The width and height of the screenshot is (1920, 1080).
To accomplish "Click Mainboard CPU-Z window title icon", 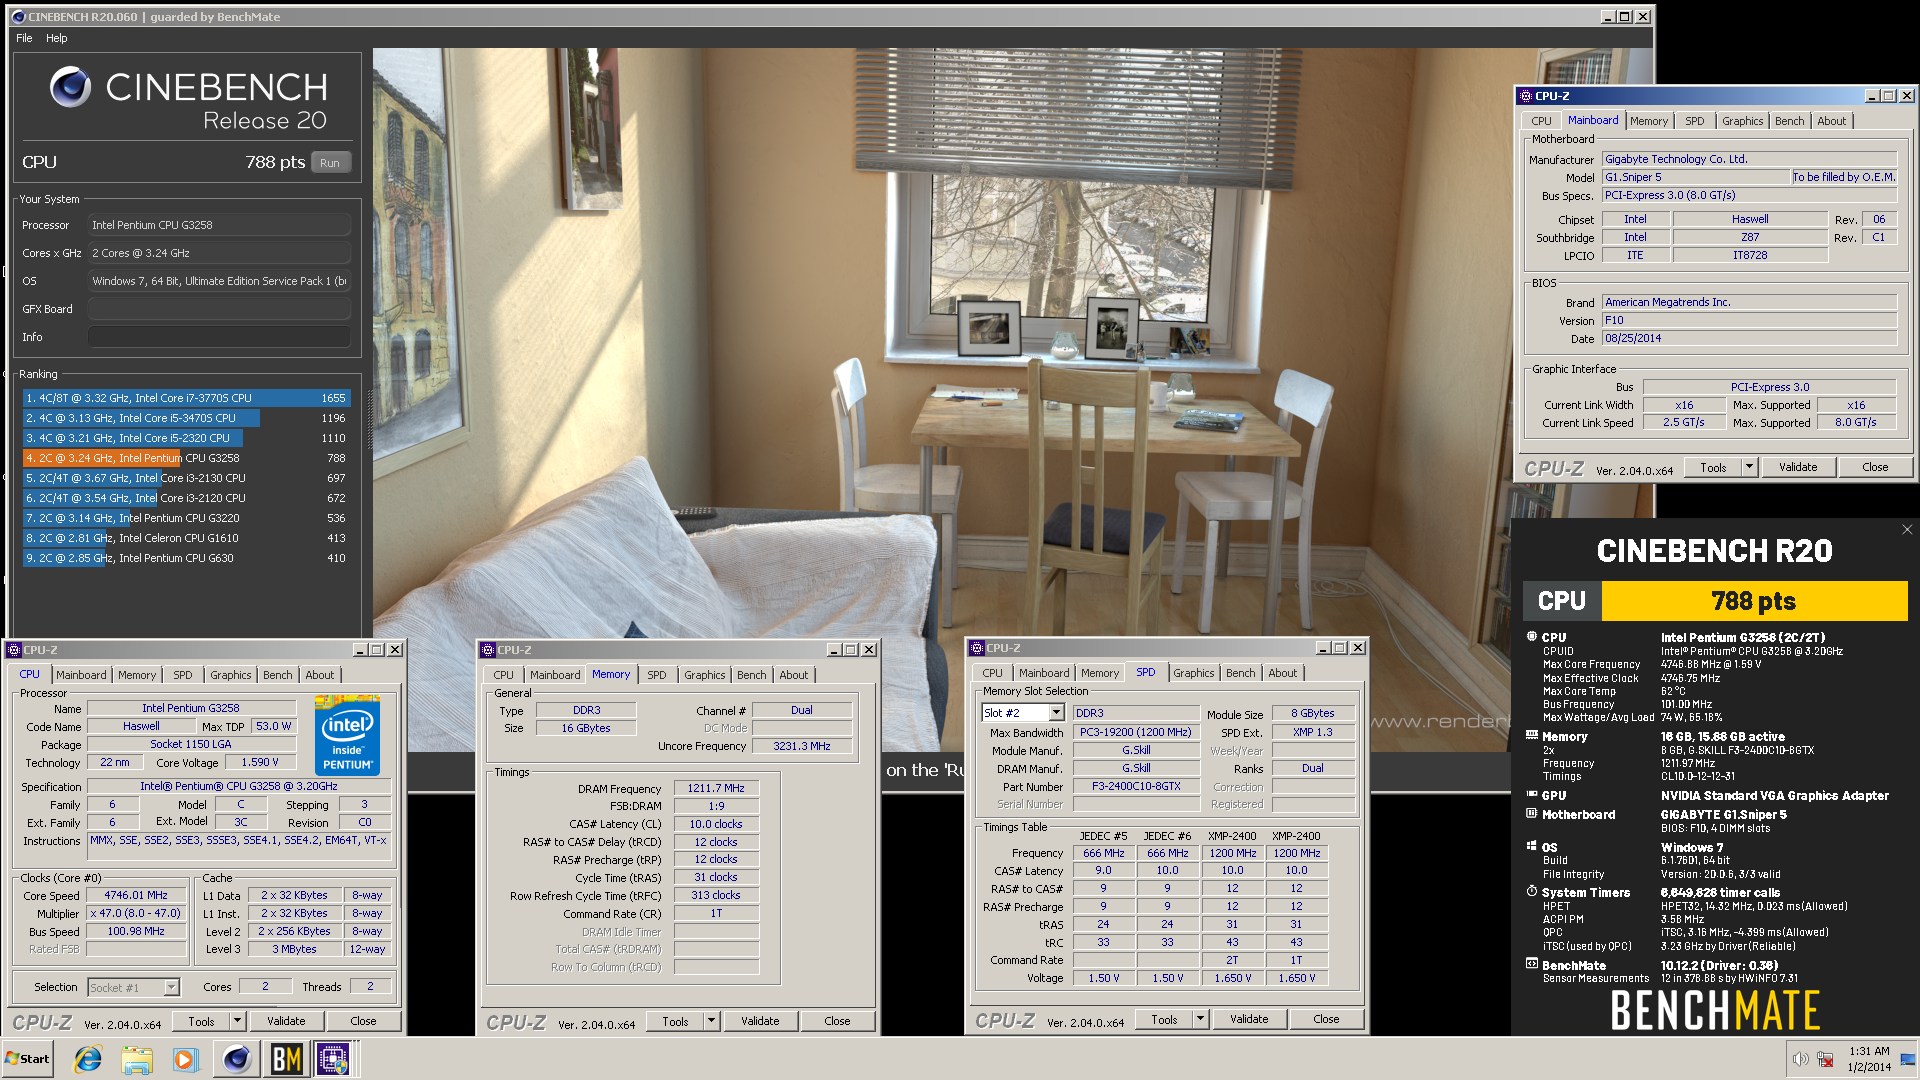I will click(1525, 96).
